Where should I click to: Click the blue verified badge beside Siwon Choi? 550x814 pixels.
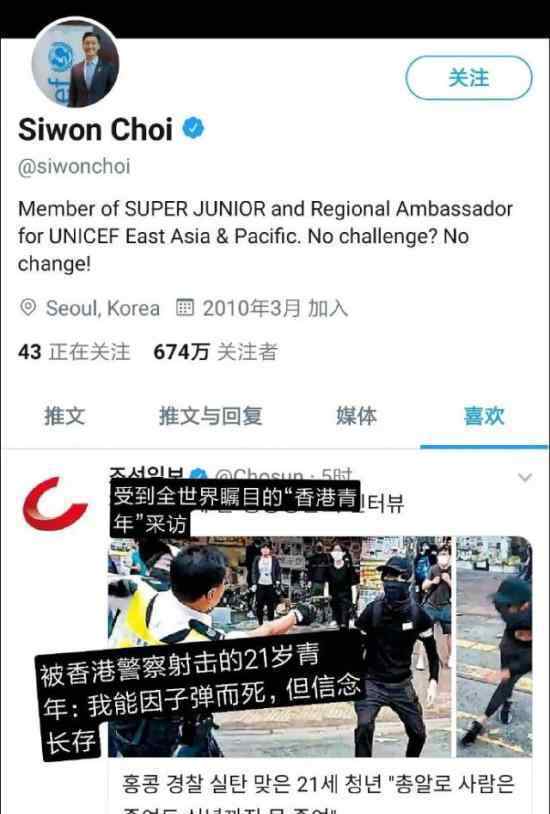point(193,129)
